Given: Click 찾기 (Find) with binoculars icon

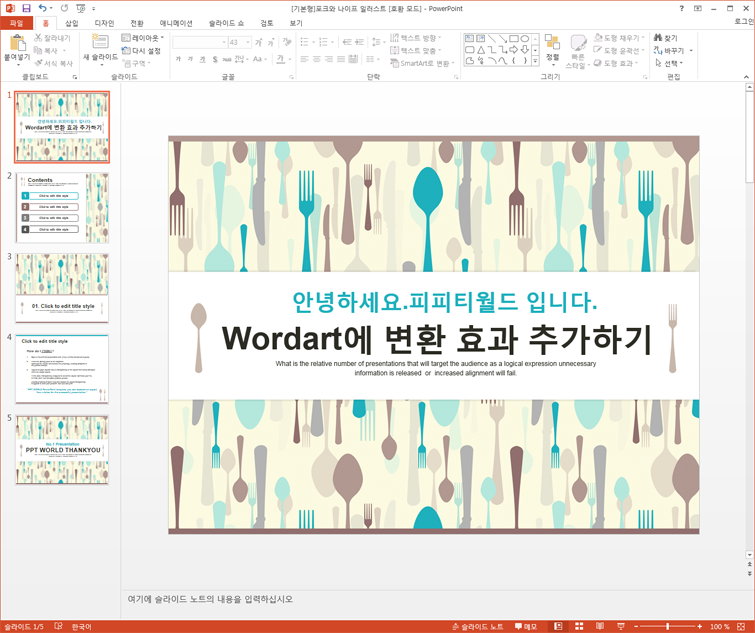Looking at the screenshot, I should pos(665,38).
